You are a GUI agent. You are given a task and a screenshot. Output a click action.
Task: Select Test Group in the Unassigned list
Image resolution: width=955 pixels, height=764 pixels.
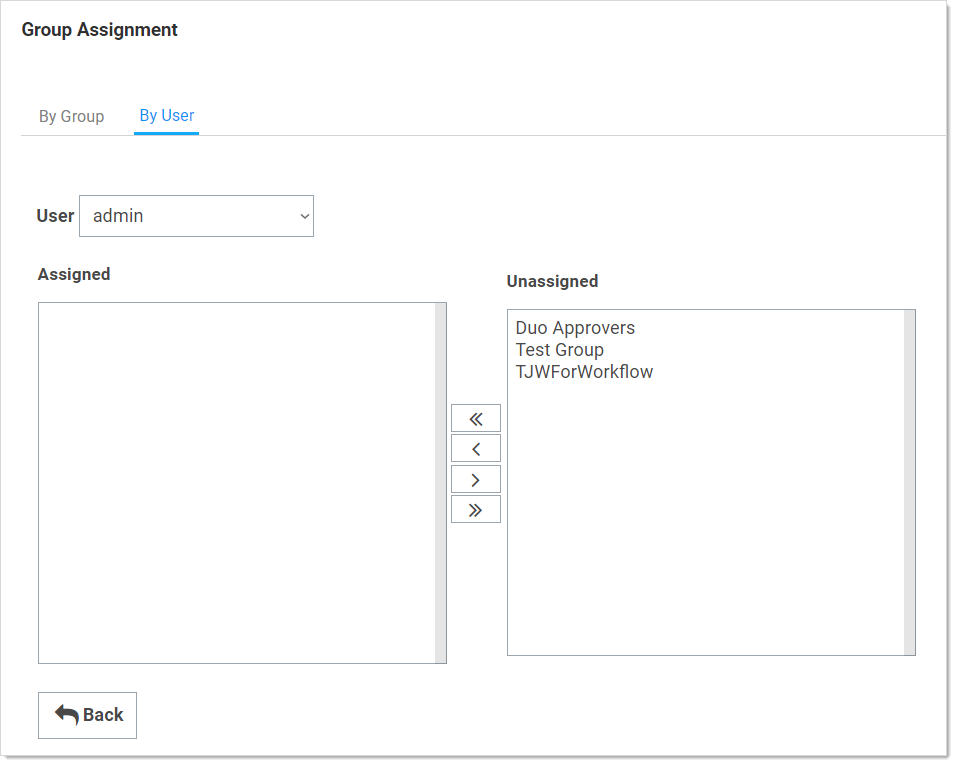pyautogui.click(x=559, y=350)
